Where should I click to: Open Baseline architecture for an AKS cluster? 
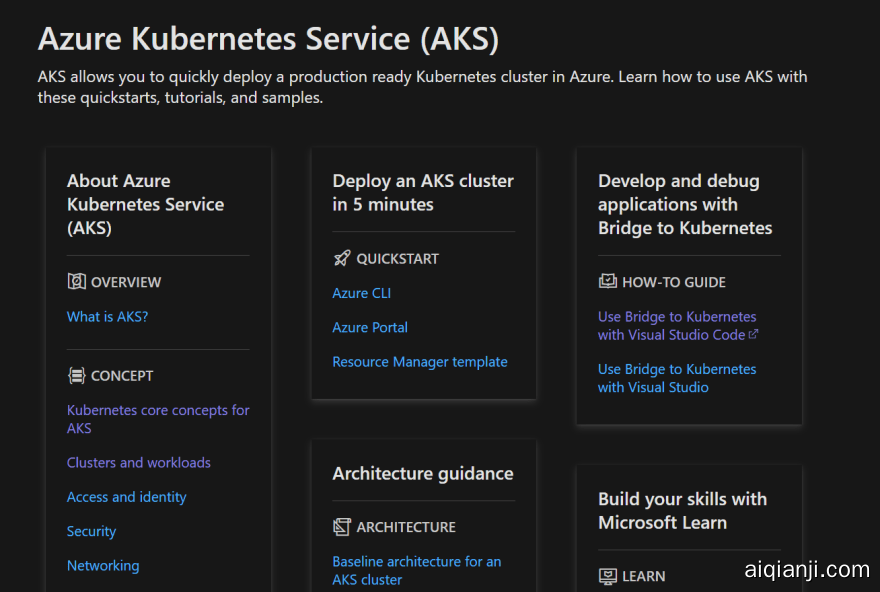pos(416,570)
